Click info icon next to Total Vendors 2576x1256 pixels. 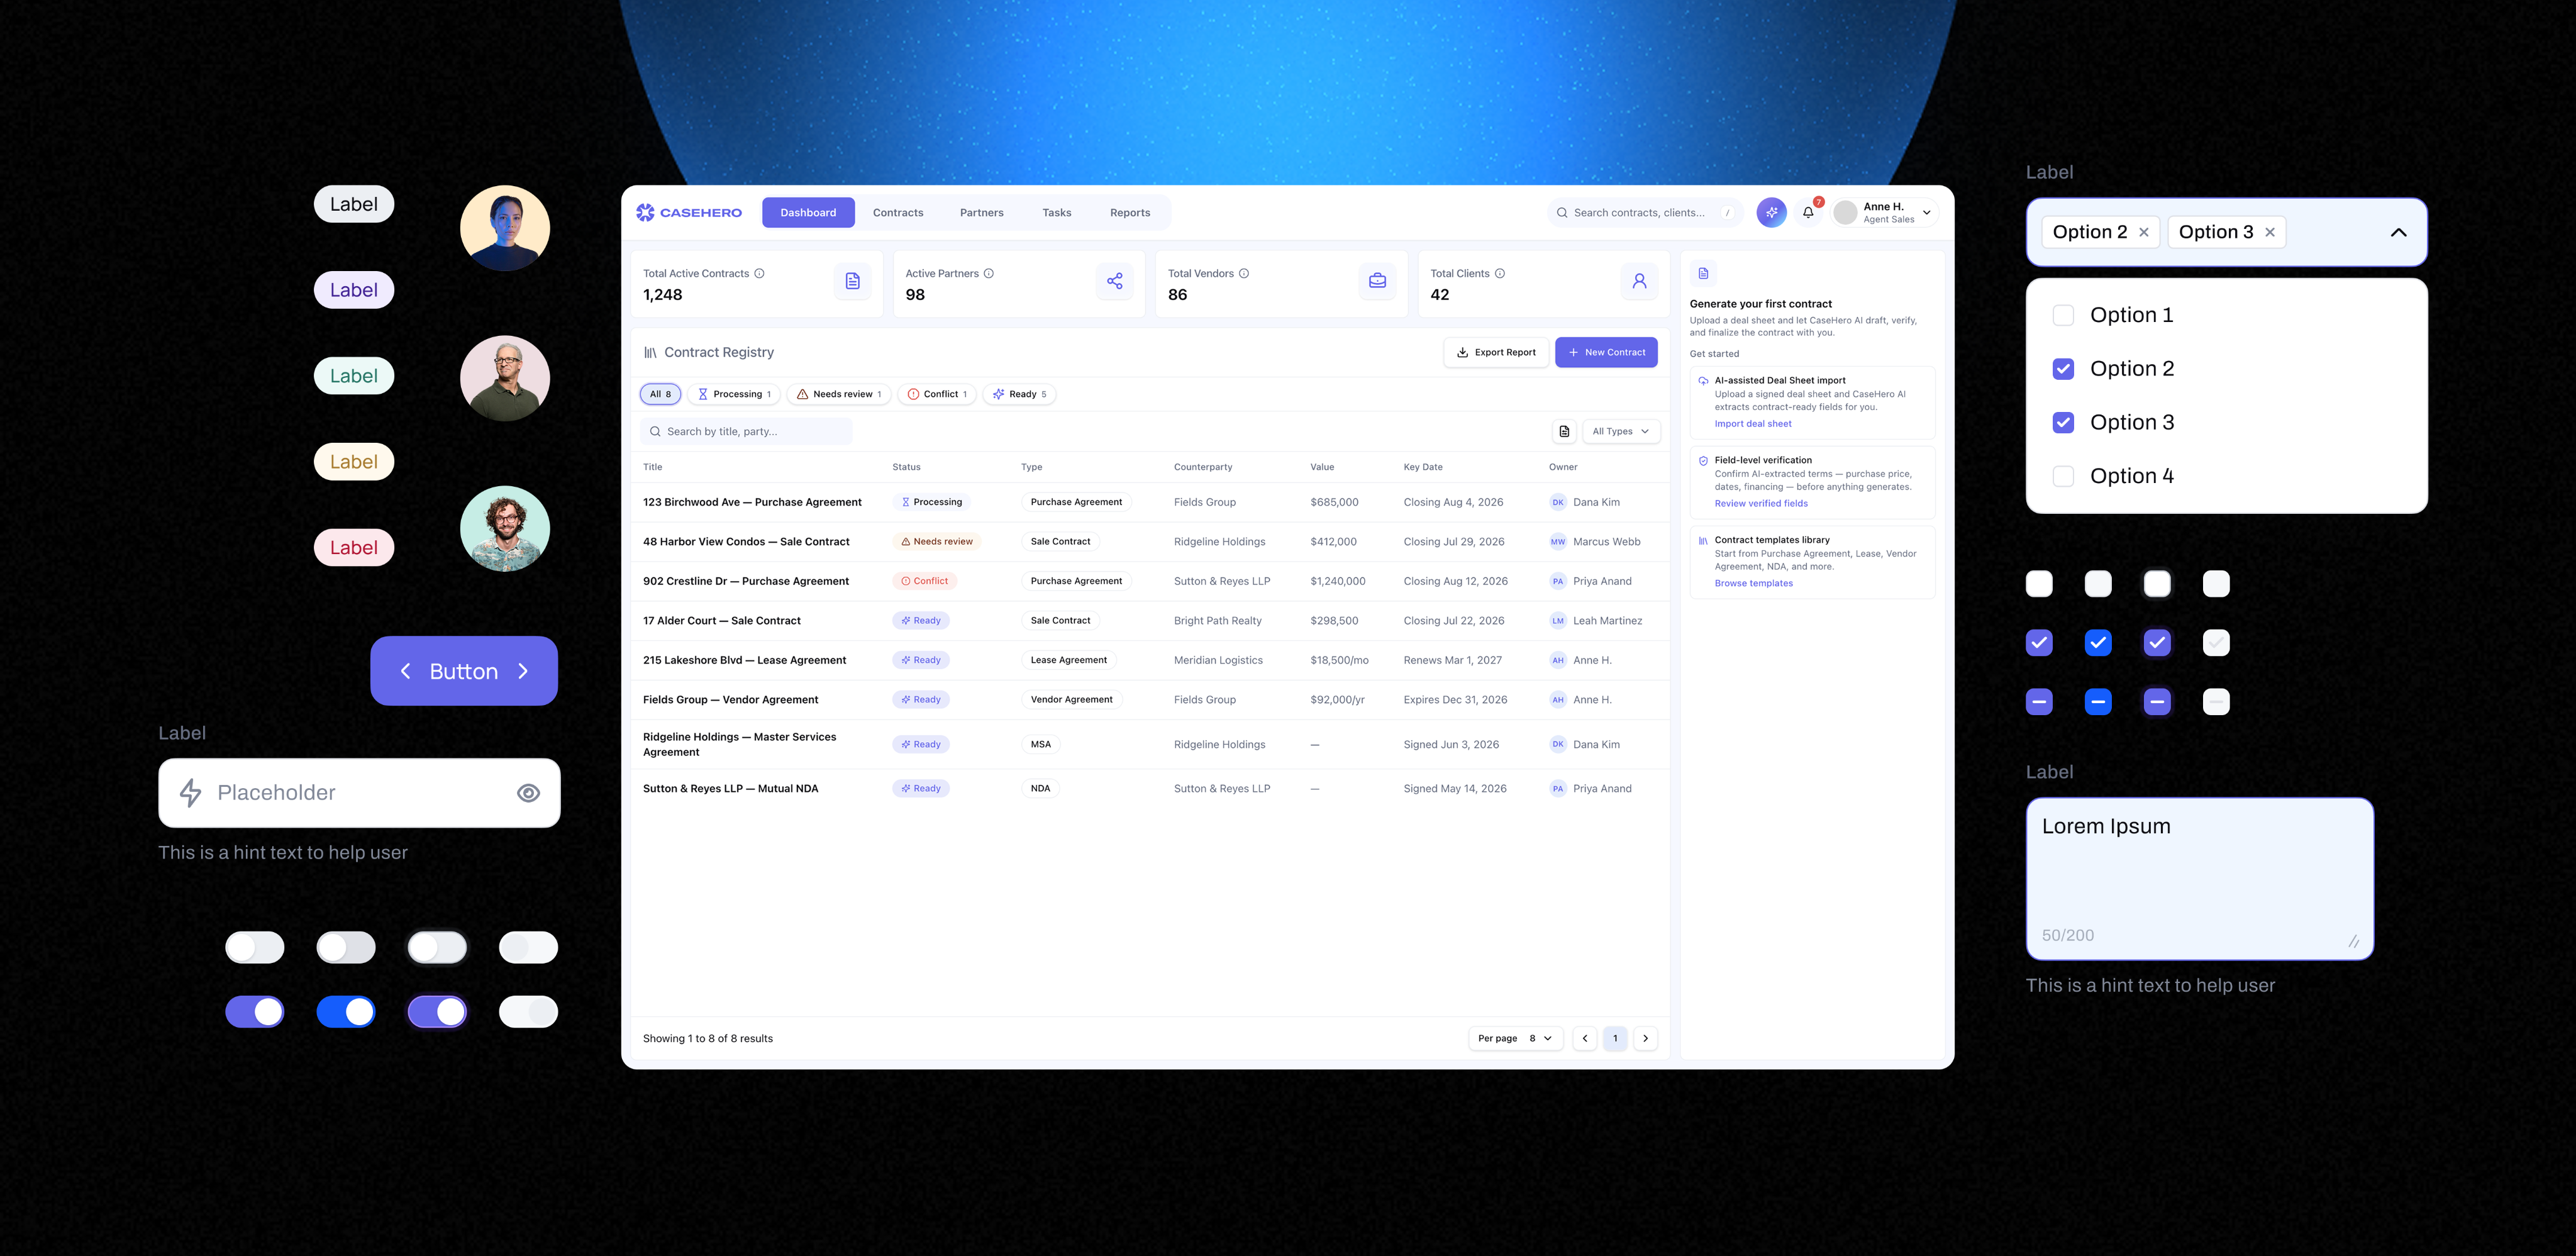pos(1244,273)
